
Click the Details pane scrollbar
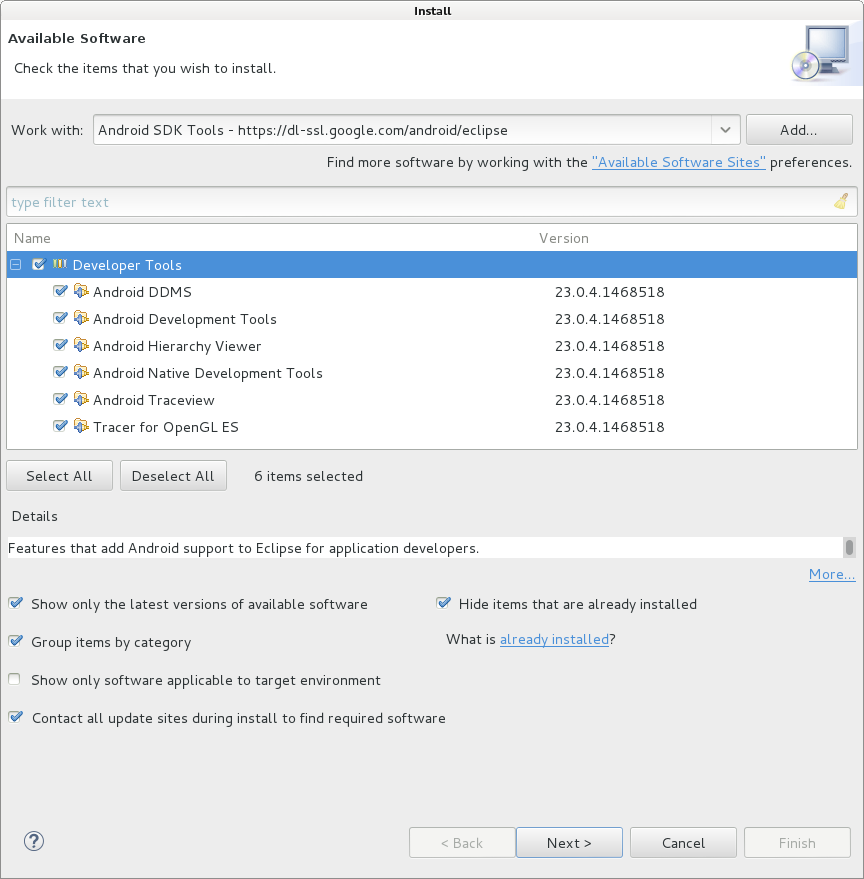(x=849, y=548)
